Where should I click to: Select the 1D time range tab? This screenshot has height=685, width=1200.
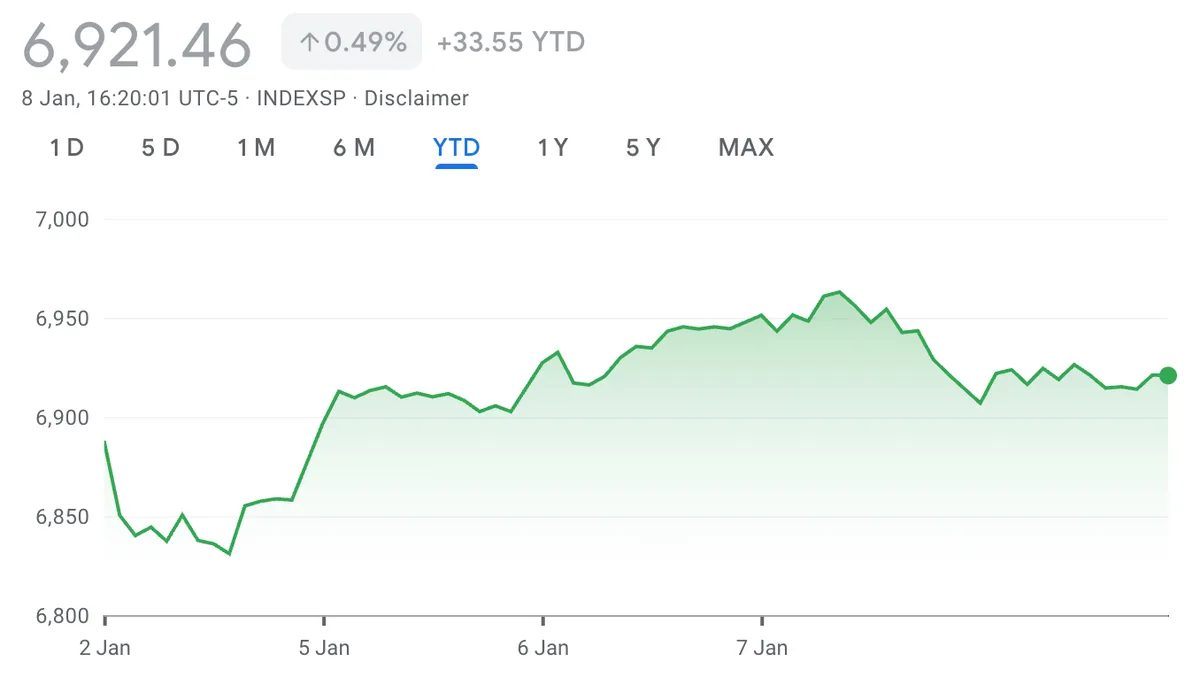coord(65,147)
